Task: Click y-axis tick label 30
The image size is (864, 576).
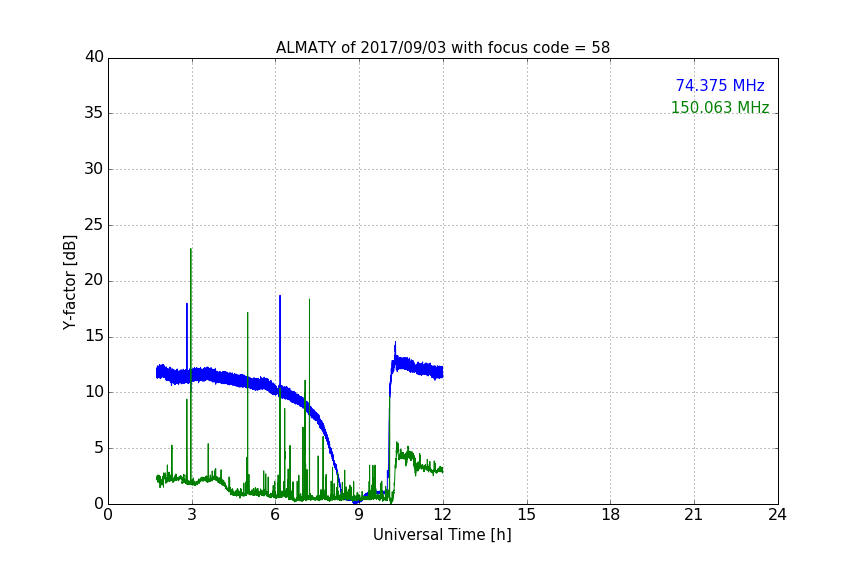Action: click(x=94, y=169)
